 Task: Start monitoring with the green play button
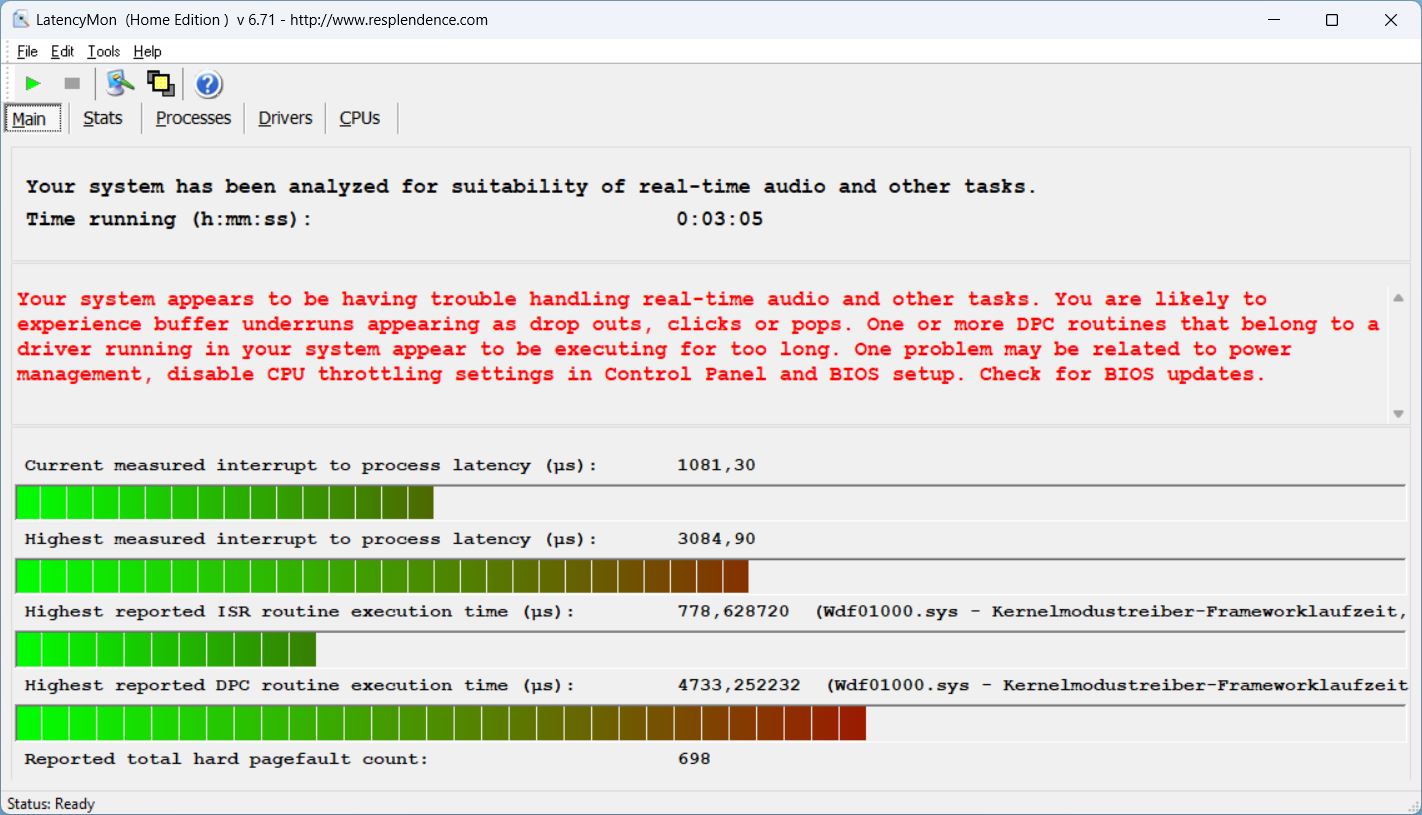coord(33,84)
